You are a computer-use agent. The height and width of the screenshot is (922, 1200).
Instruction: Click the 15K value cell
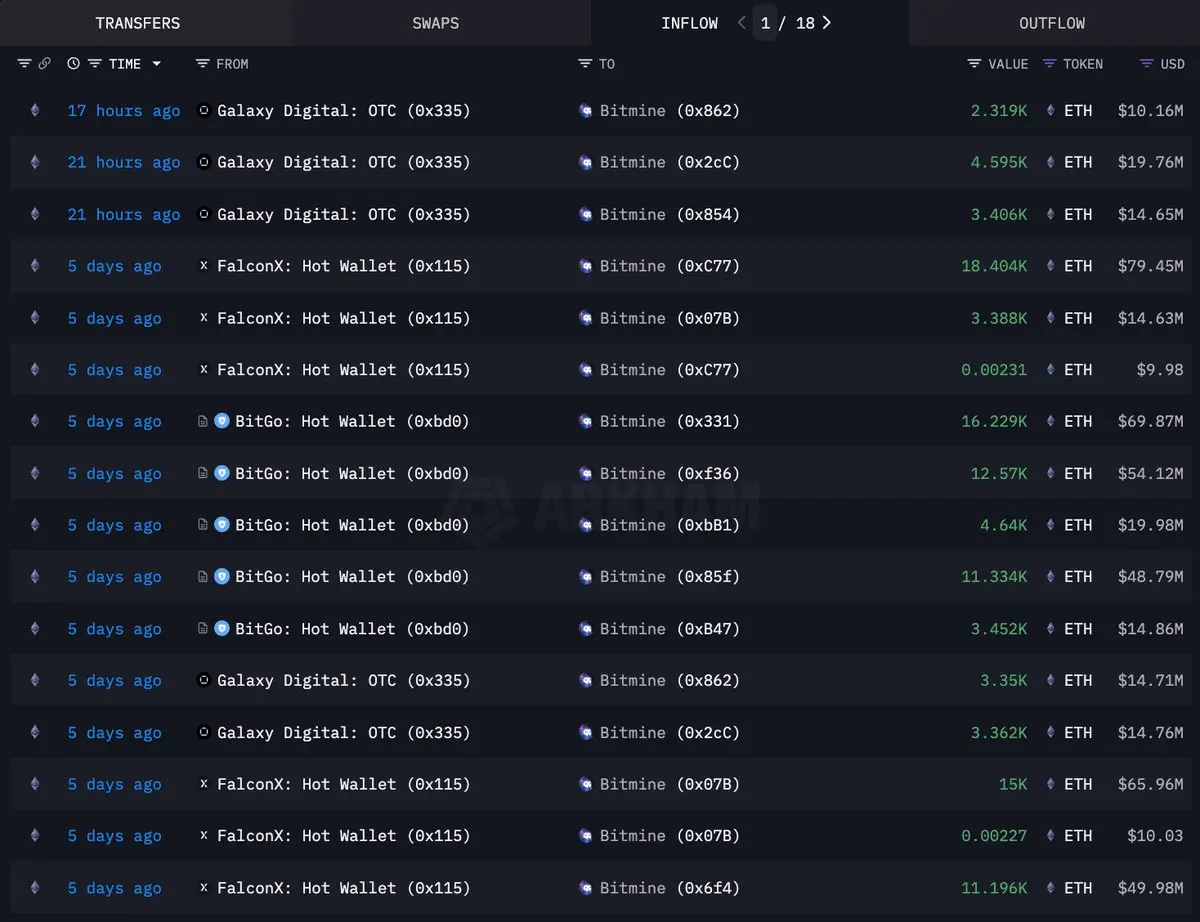pyautogui.click(x=1013, y=784)
